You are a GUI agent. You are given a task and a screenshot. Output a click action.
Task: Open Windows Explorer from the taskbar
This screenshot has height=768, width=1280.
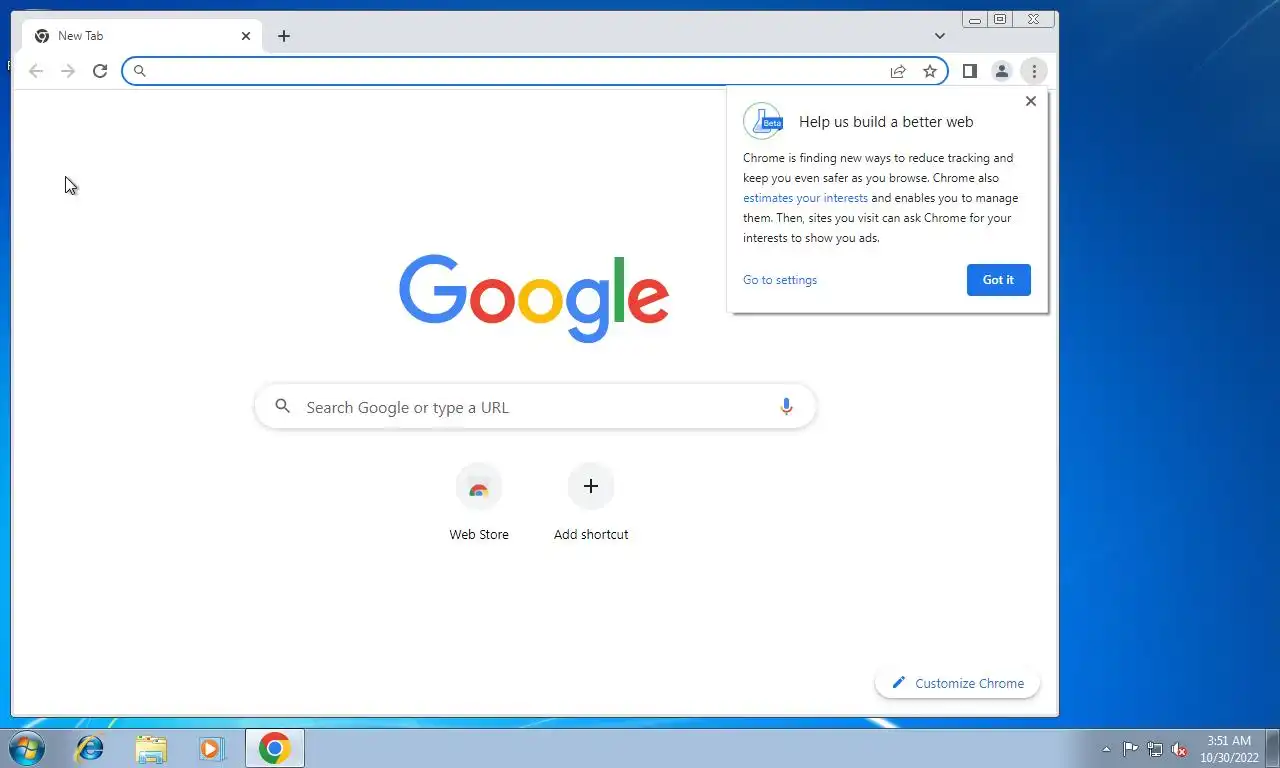[151, 748]
